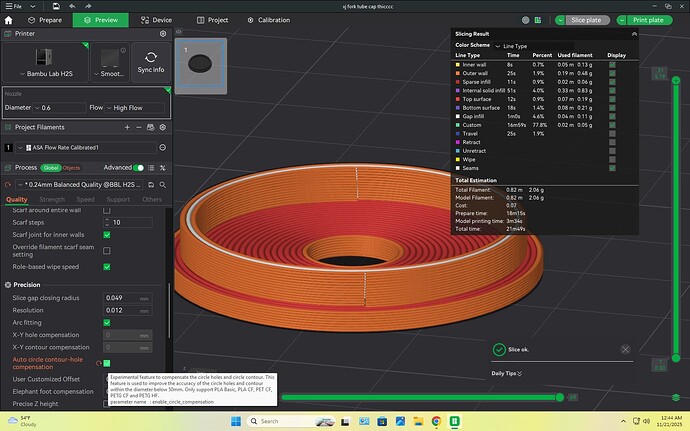Image resolution: width=690 pixels, height=431 pixels.
Task: Click horizontal move slider handle
Action: point(559,398)
